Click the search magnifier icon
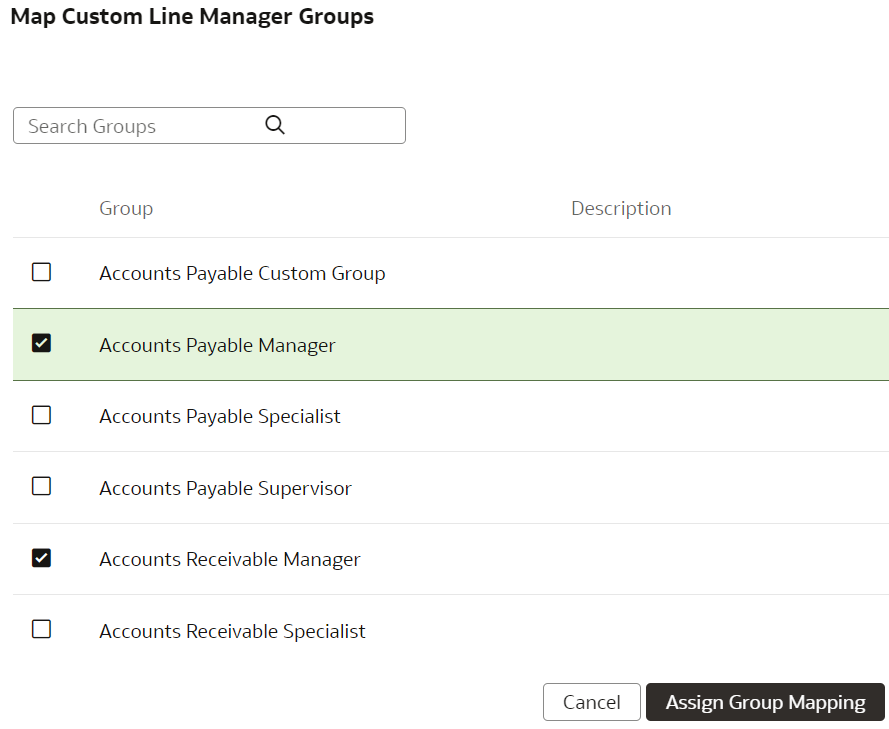The image size is (889, 729). (274, 124)
